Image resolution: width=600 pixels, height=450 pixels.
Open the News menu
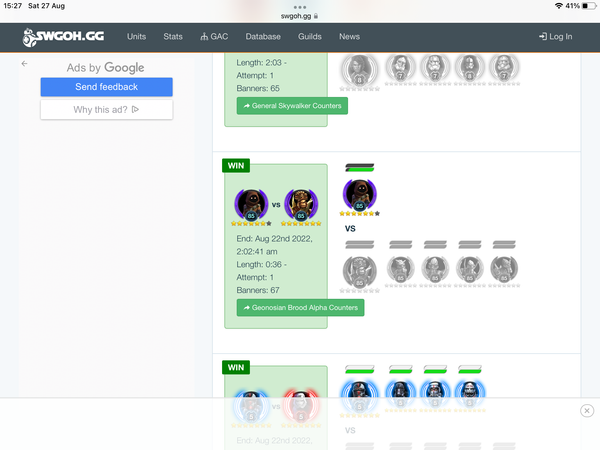[x=349, y=37]
